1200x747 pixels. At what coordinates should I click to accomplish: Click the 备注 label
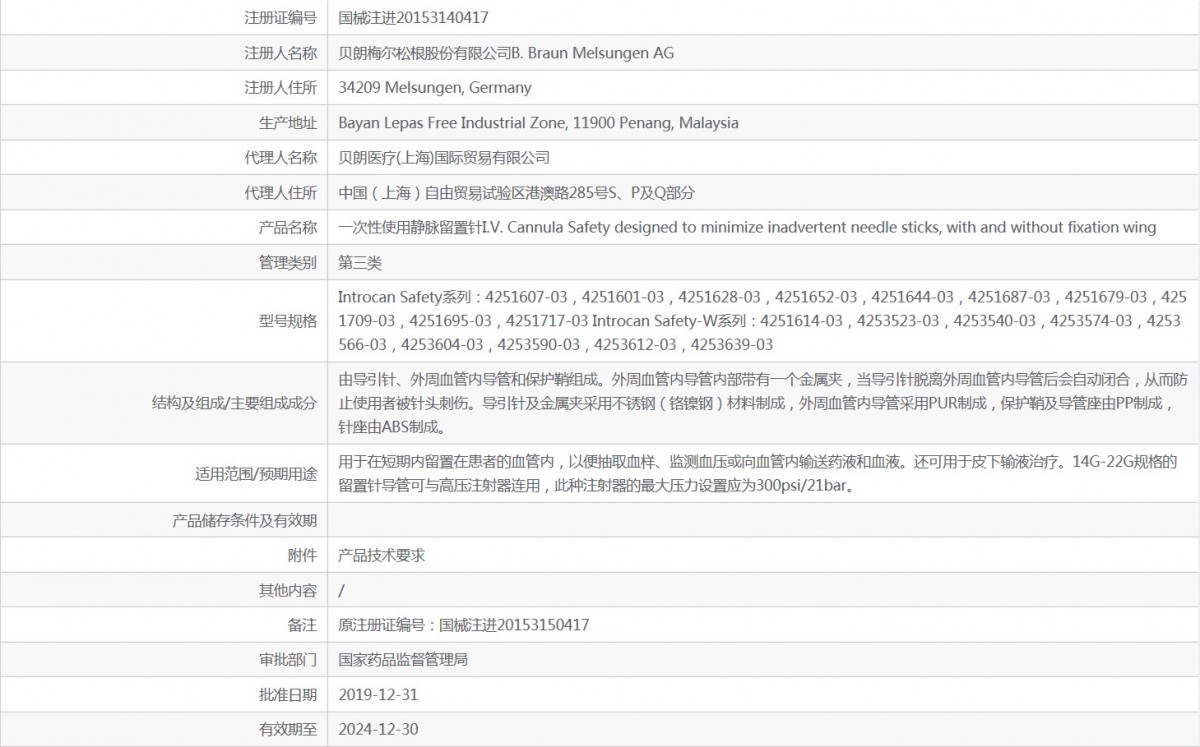(x=302, y=625)
